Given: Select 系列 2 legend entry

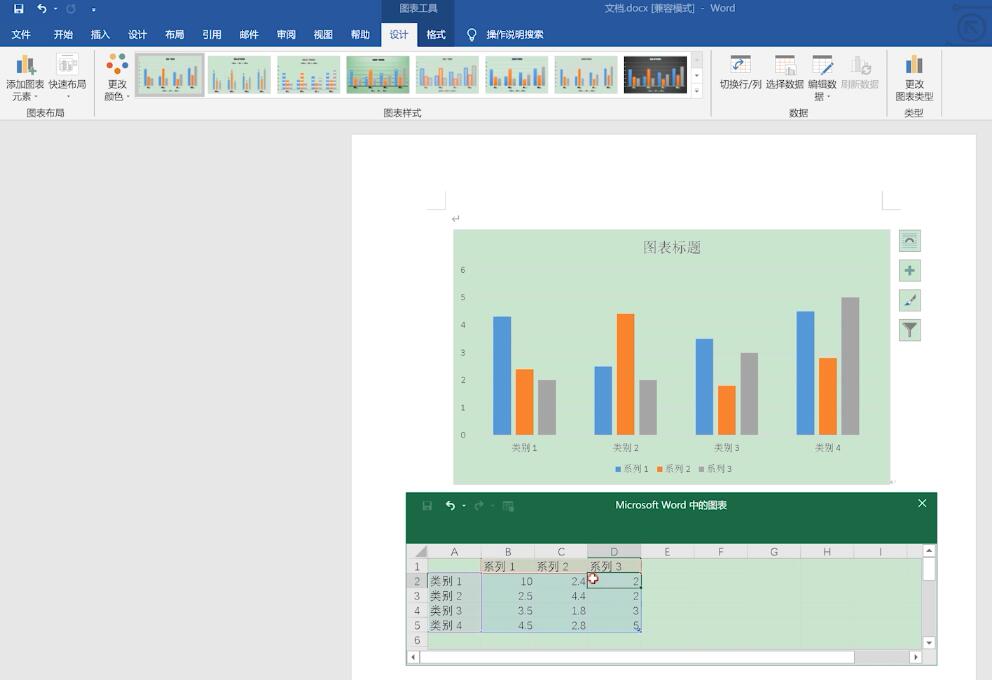Looking at the screenshot, I should click(x=674, y=469).
